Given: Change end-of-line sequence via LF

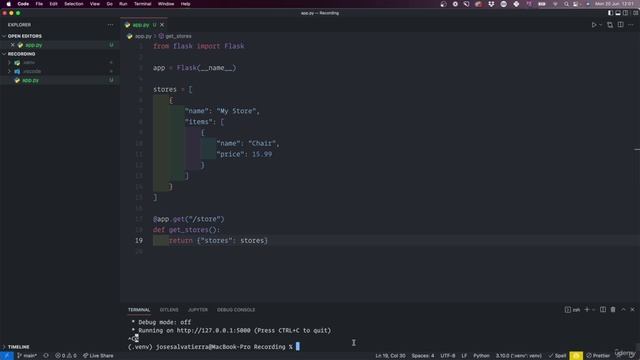Looking at the screenshot, I should point(464,356).
